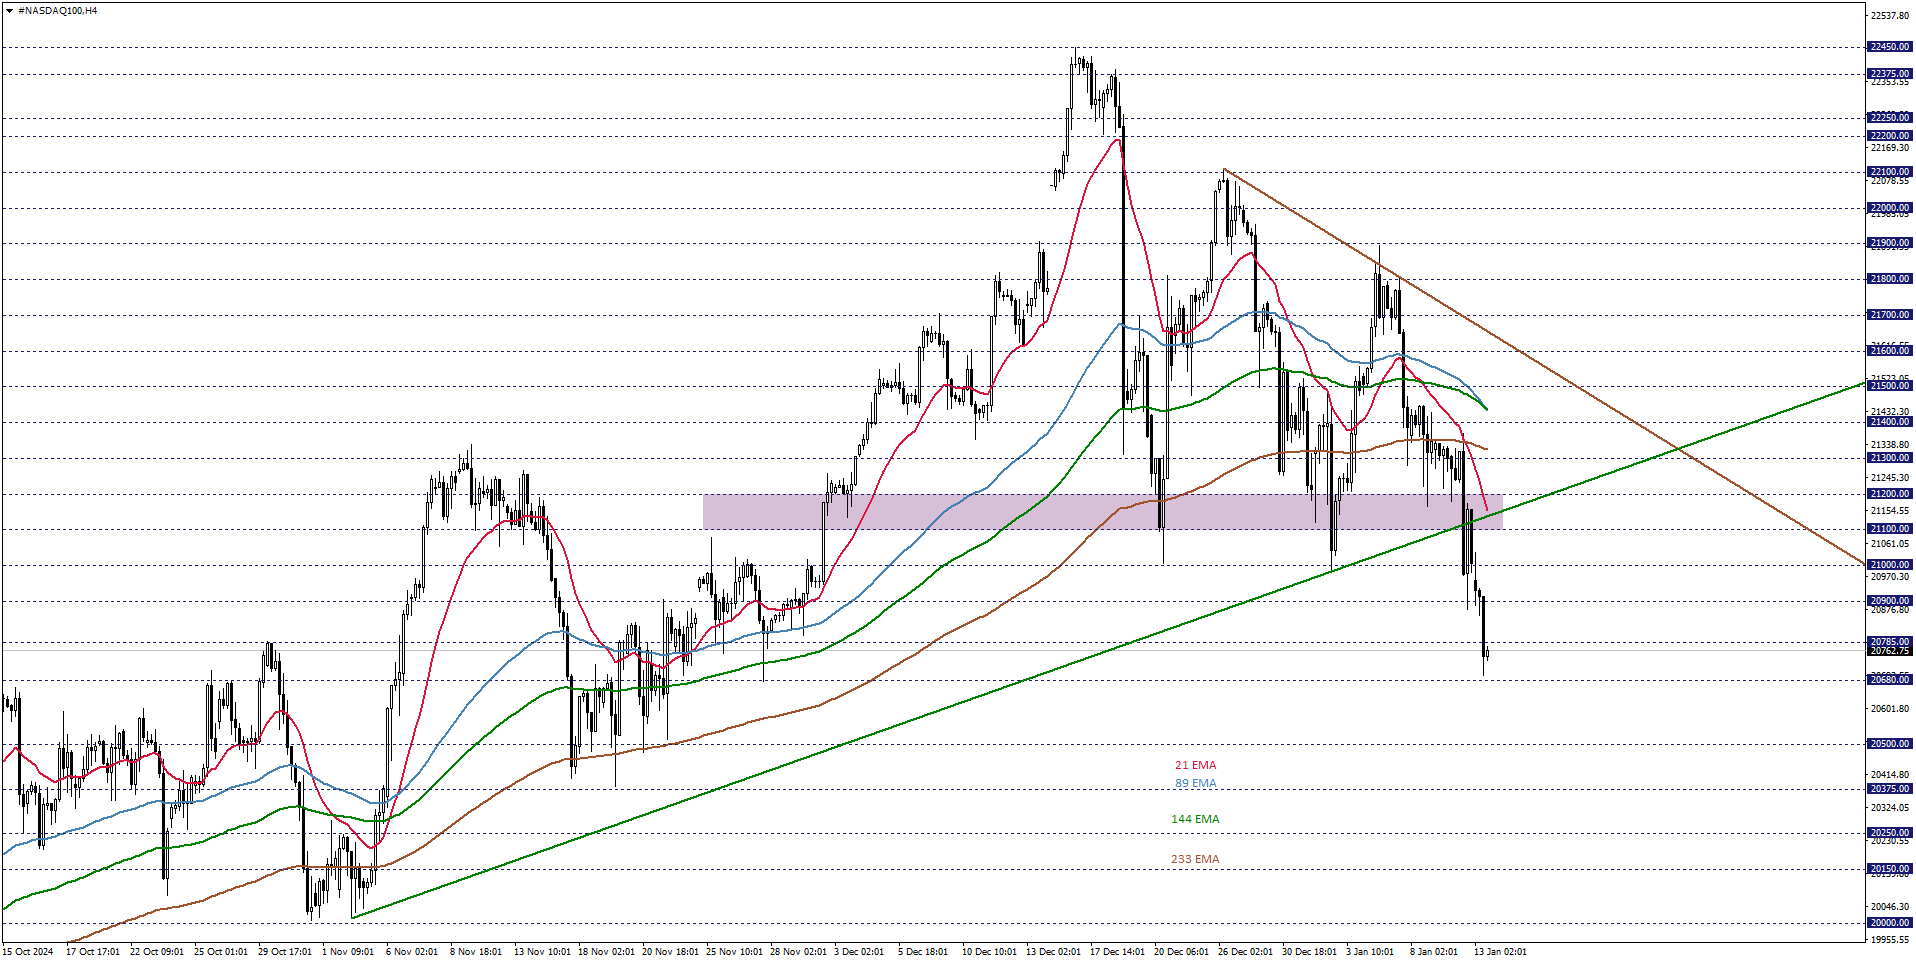Click the 29 Oct 17:01 time label
This screenshot has width=1916, height=963.
point(285,952)
